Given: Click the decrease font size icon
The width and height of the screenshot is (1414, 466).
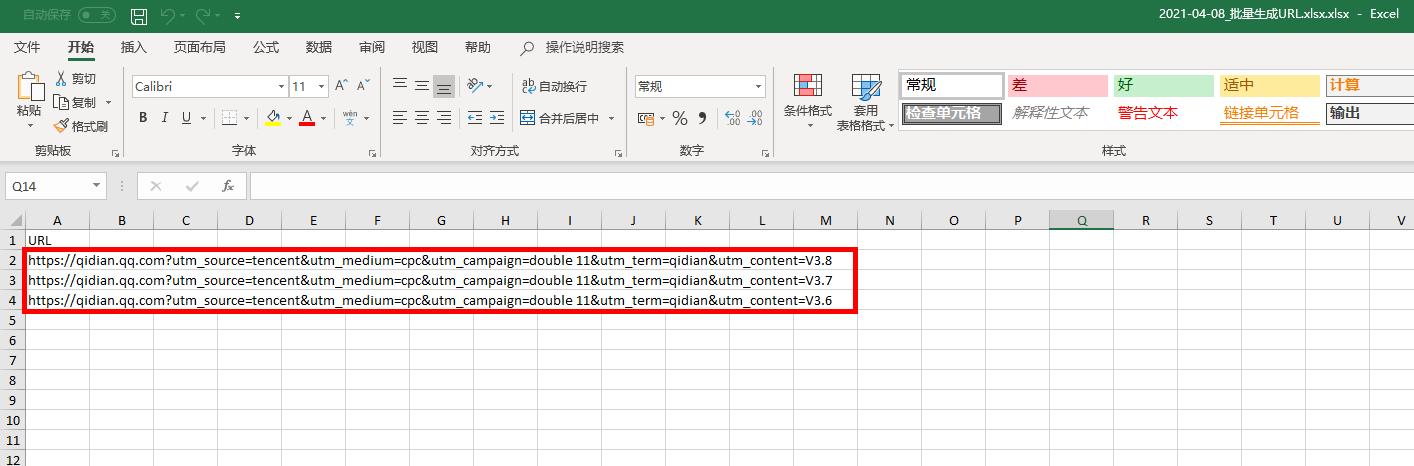Looking at the screenshot, I should coord(365,86).
